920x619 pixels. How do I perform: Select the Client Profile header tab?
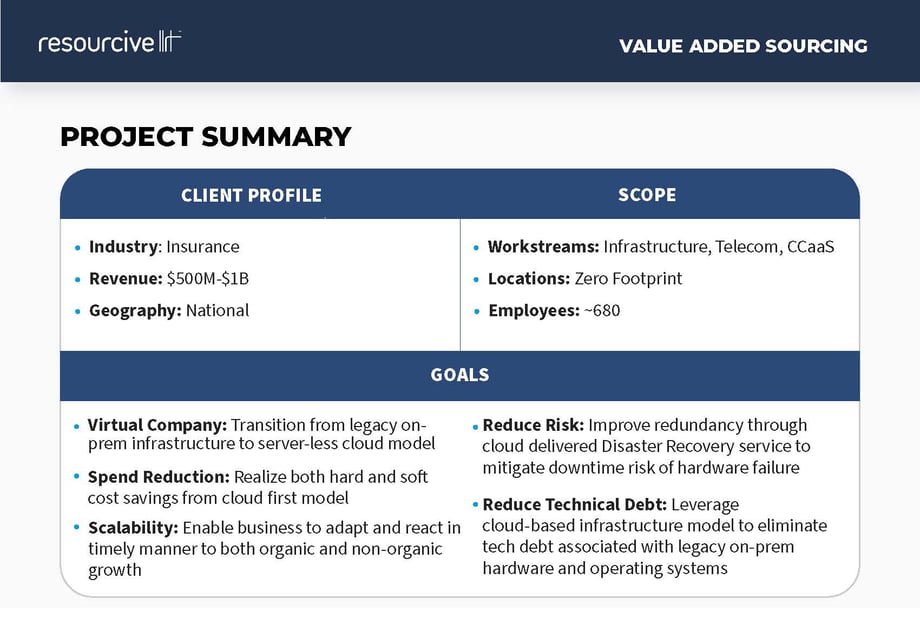pos(251,195)
